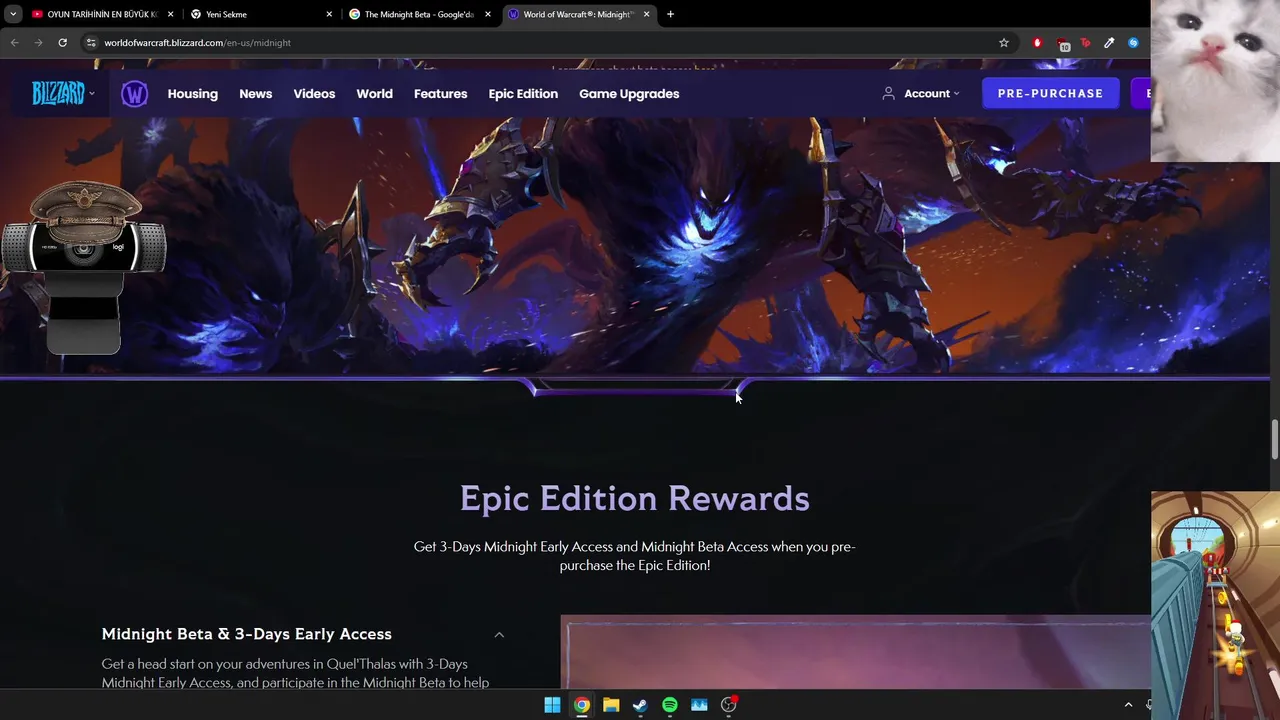Close The Midnight Beta Google tab

tap(488, 14)
